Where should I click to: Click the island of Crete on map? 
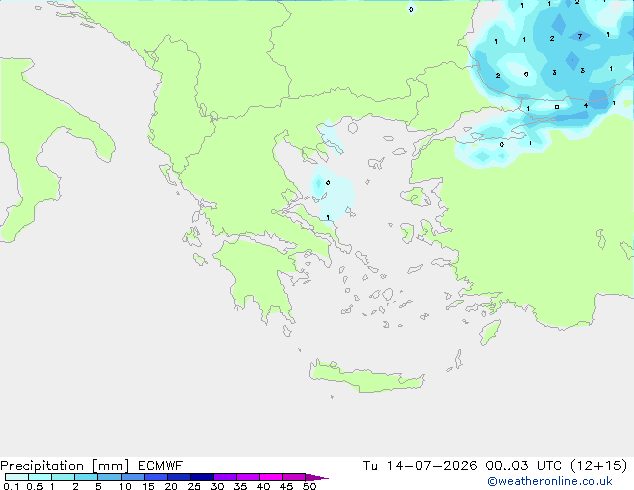pos(366,377)
